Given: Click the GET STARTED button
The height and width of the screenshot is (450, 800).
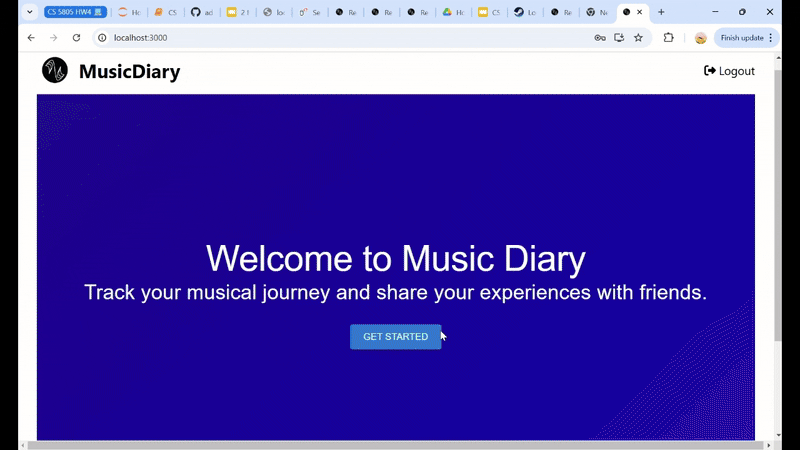Looking at the screenshot, I should pyautogui.click(x=395, y=337).
